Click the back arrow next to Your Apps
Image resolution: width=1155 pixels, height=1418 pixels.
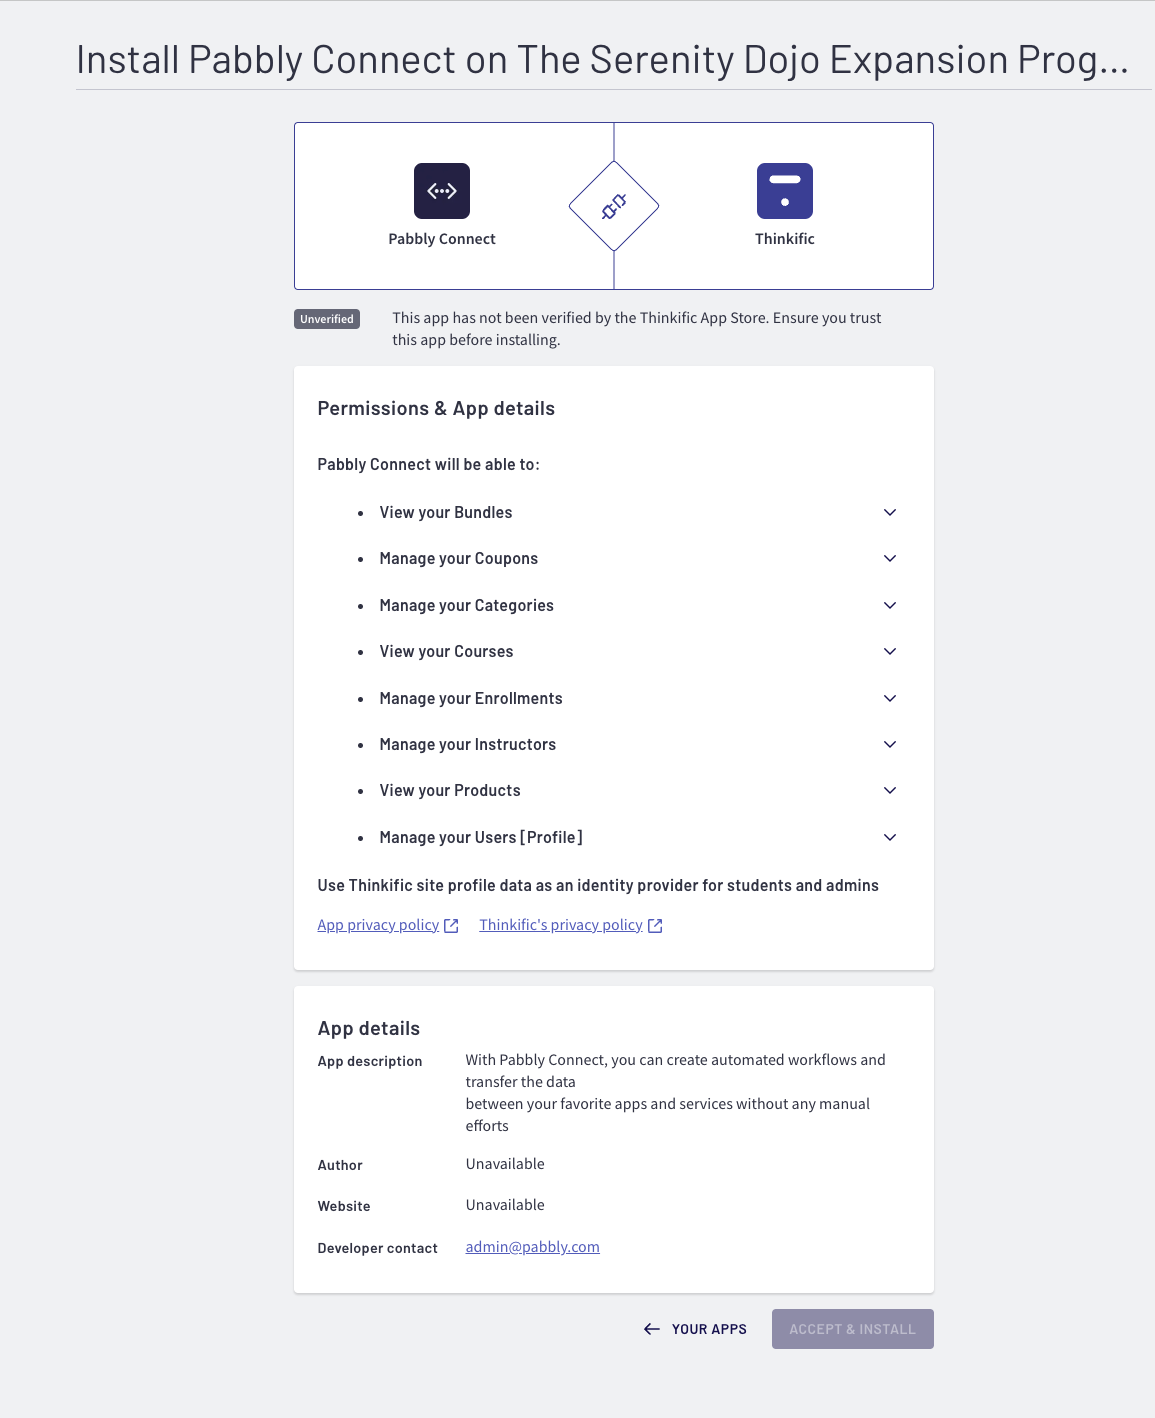(x=652, y=1329)
